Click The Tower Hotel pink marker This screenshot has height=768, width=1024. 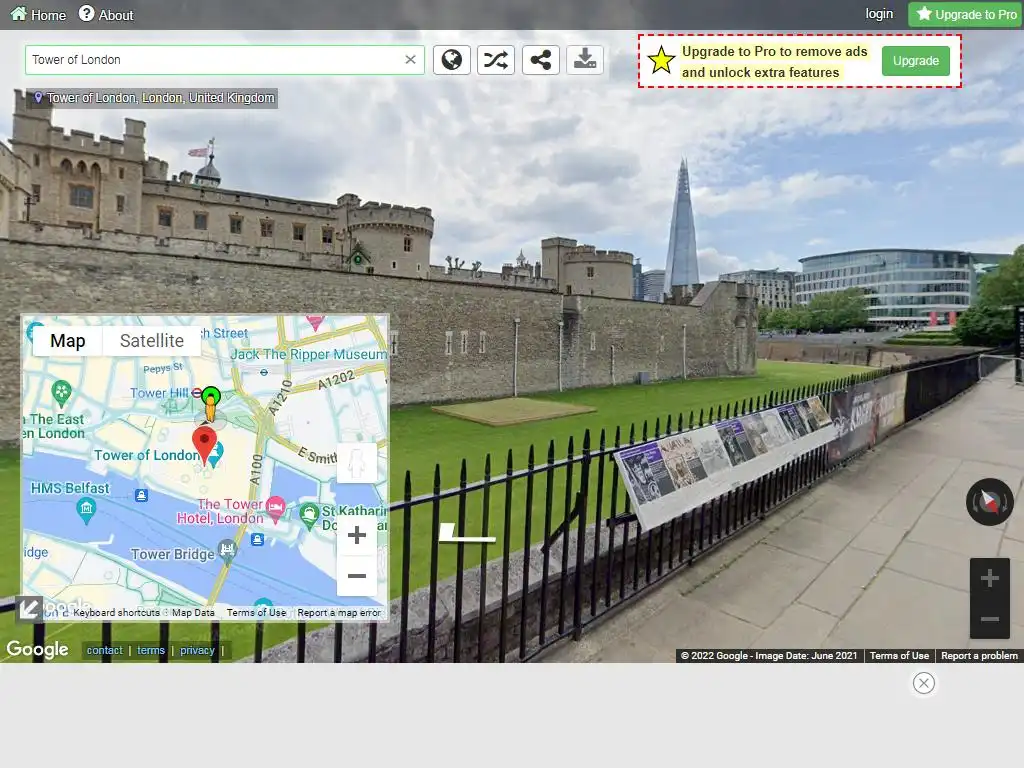(x=276, y=509)
